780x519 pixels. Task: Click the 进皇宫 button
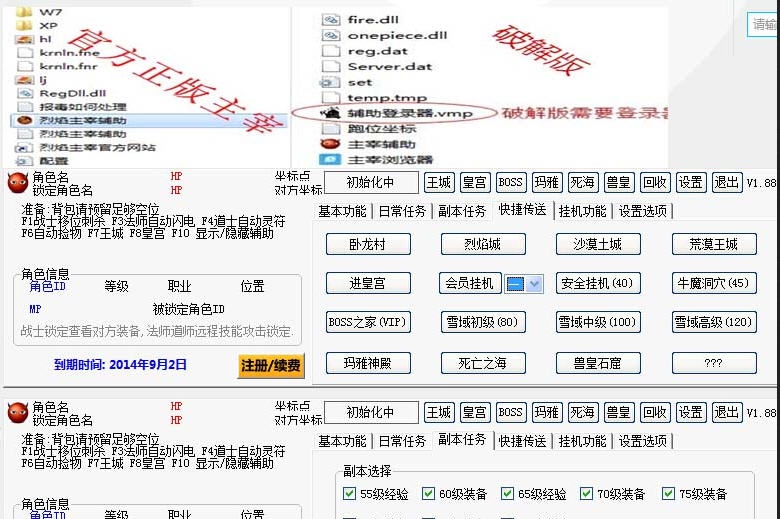pos(368,283)
